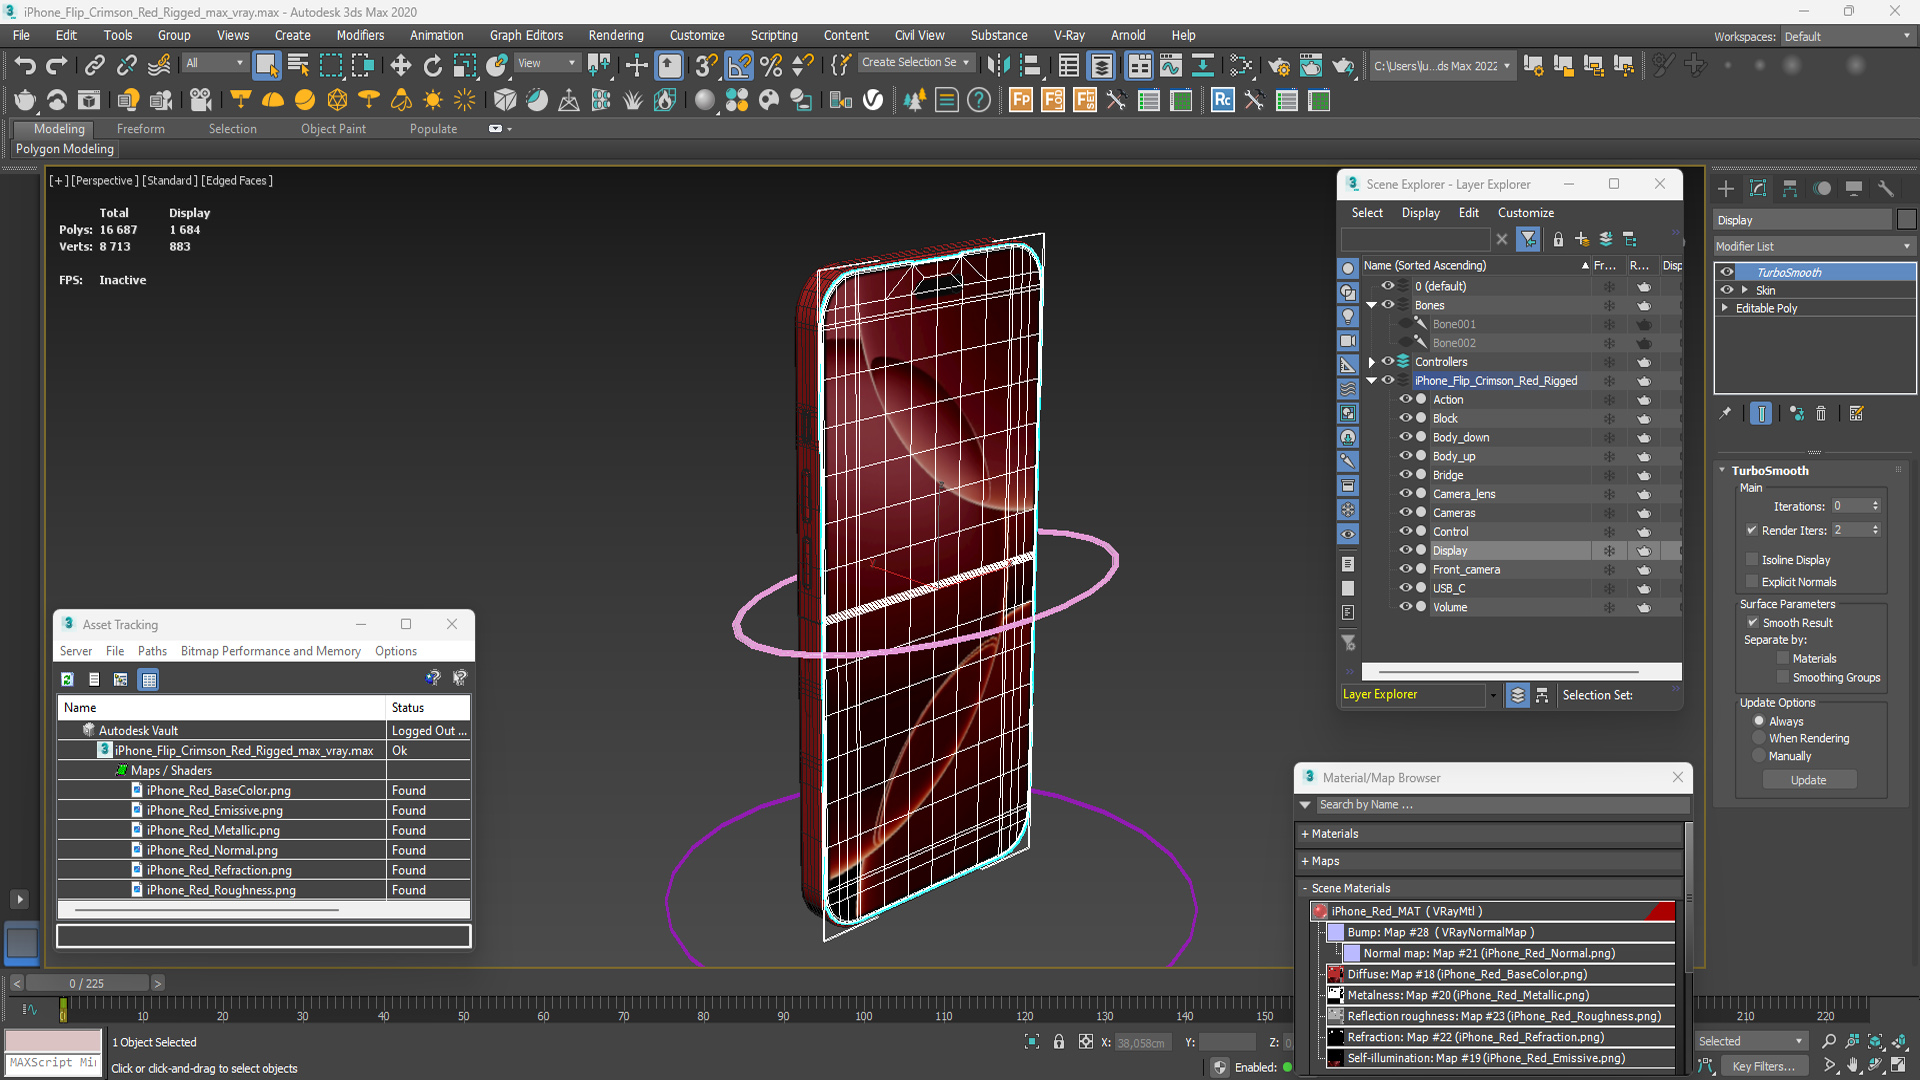Hide the Camera_lens layer eye icon
This screenshot has height=1080, width=1920.
(x=1406, y=493)
